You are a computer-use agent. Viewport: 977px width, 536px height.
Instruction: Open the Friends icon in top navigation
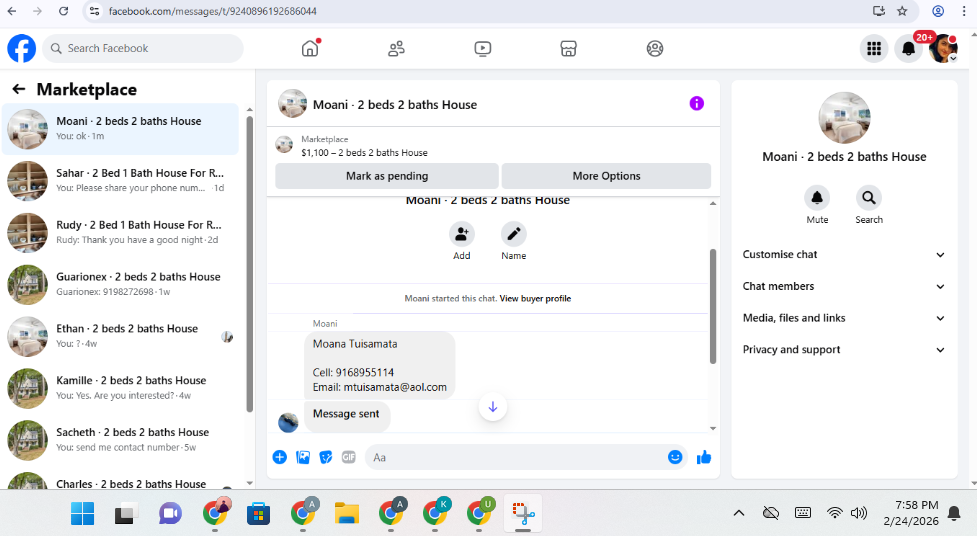point(396,49)
